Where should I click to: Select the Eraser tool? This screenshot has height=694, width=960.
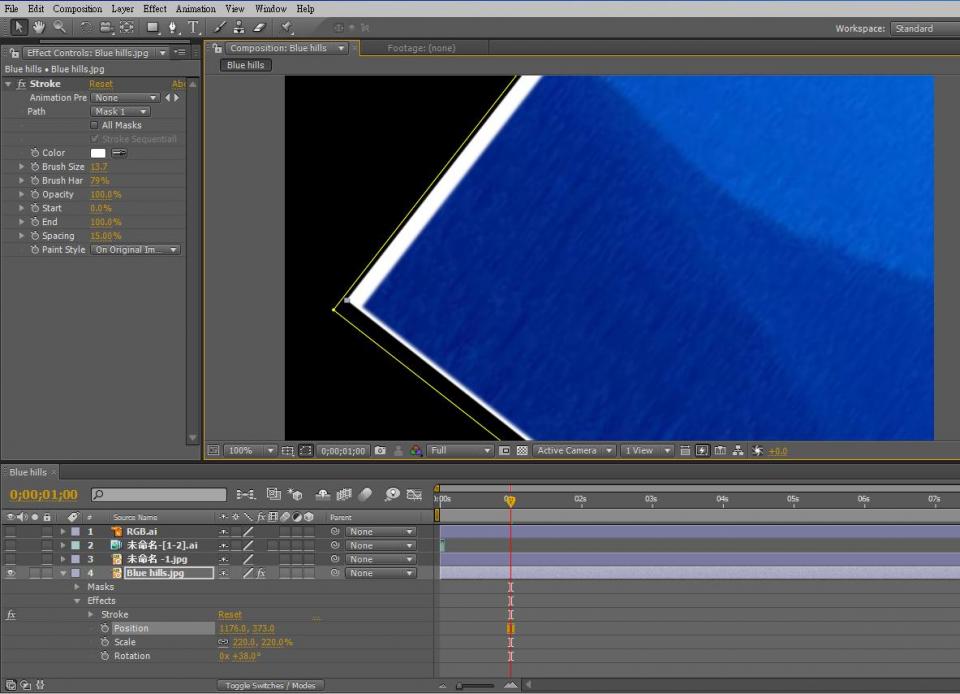259,27
